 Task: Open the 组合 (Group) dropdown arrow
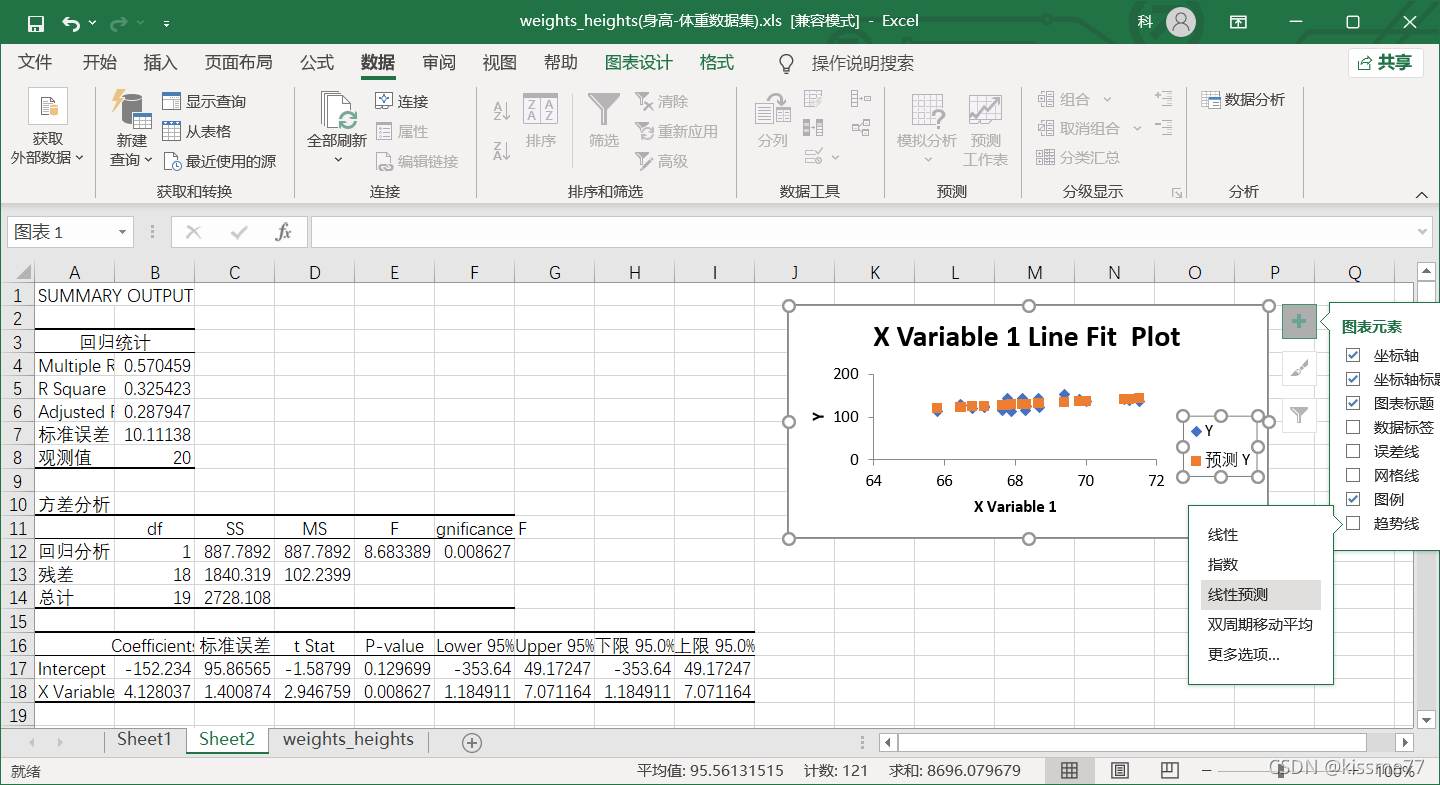point(1107,99)
